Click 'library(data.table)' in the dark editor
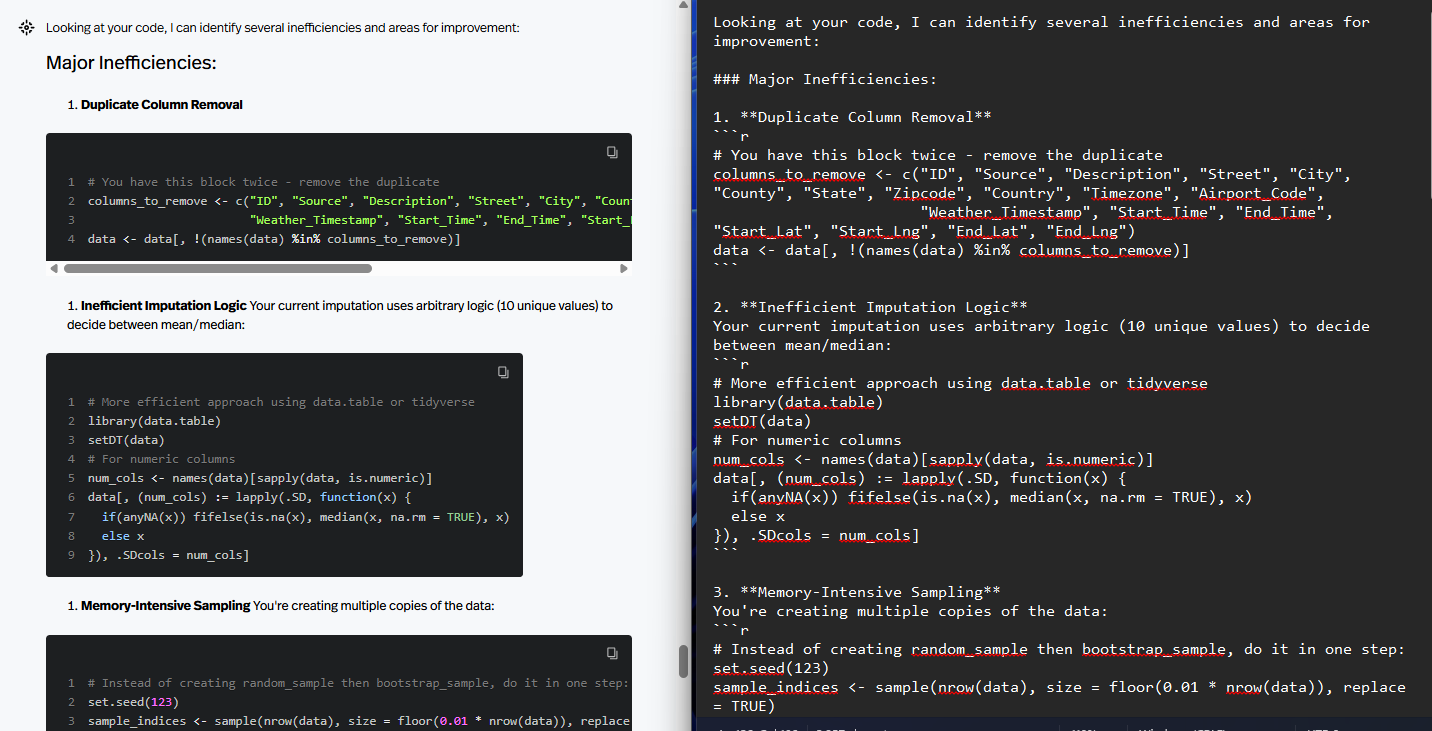 coord(798,402)
